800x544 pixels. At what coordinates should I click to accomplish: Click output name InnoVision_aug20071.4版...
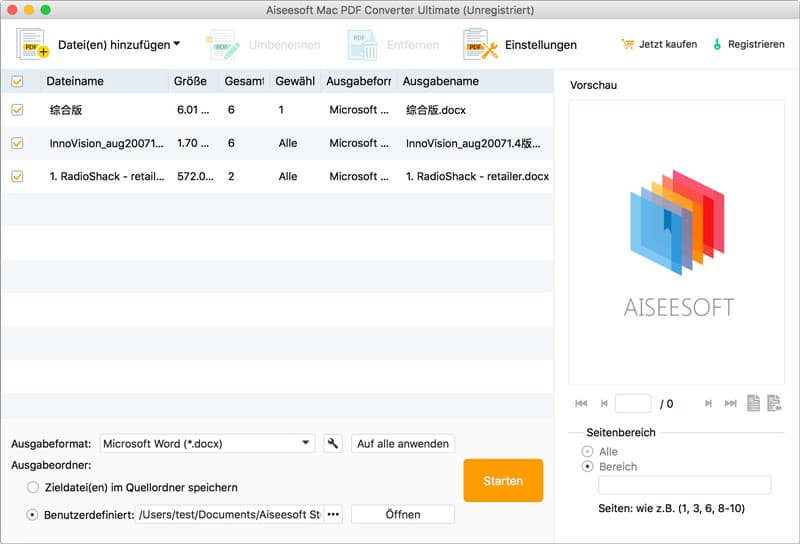click(x=473, y=143)
